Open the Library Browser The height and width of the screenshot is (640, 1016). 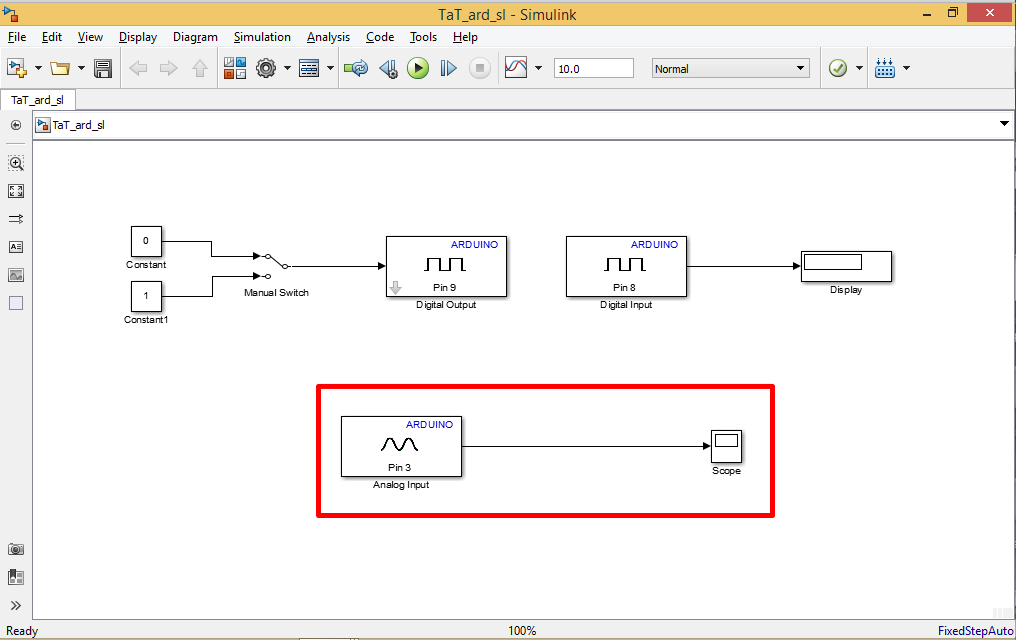pyautogui.click(x=235, y=68)
